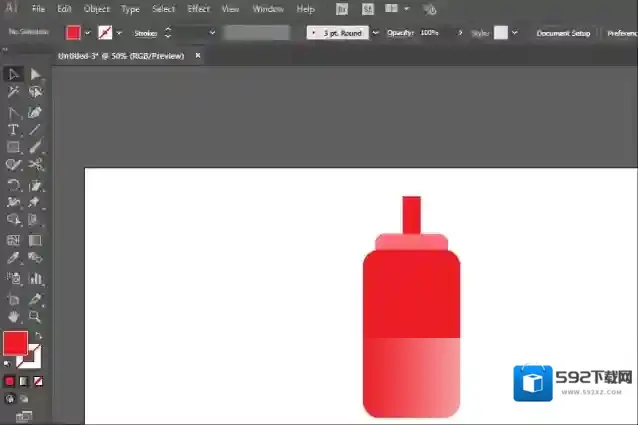Choose the Rectangle tool
The width and height of the screenshot is (638, 425).
coord(14,148)
